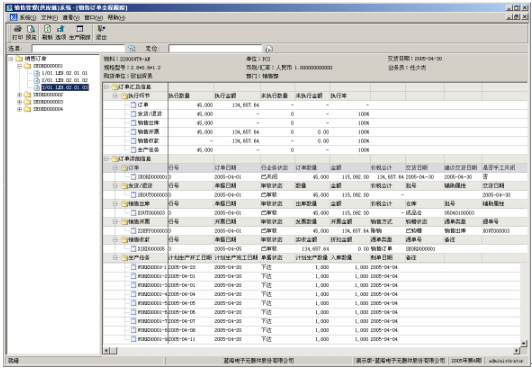The height and width of the screenshot is (368, 532).
Task: Collapse the 销售收款 detail group
Action: pyautogui.click(x=115, y=240)
